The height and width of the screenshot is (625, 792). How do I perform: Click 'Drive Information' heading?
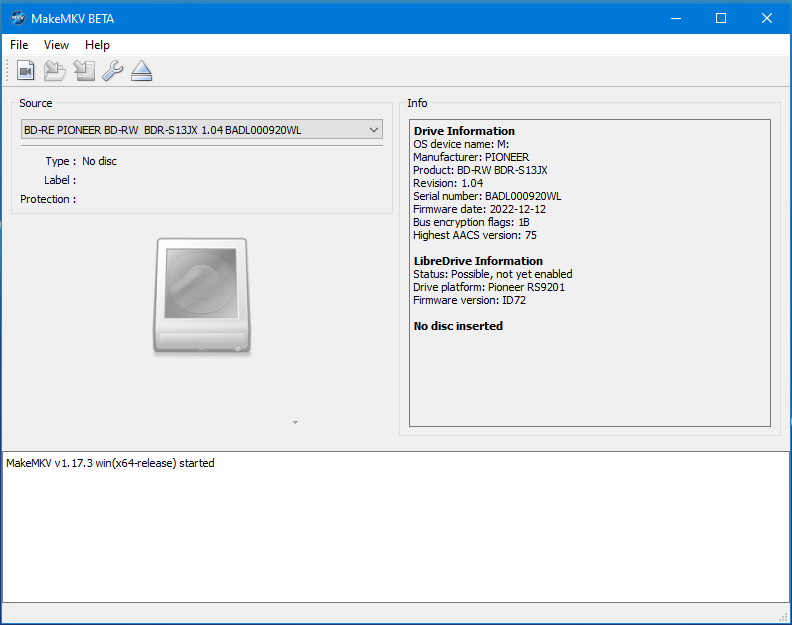(x=464, y=131)
